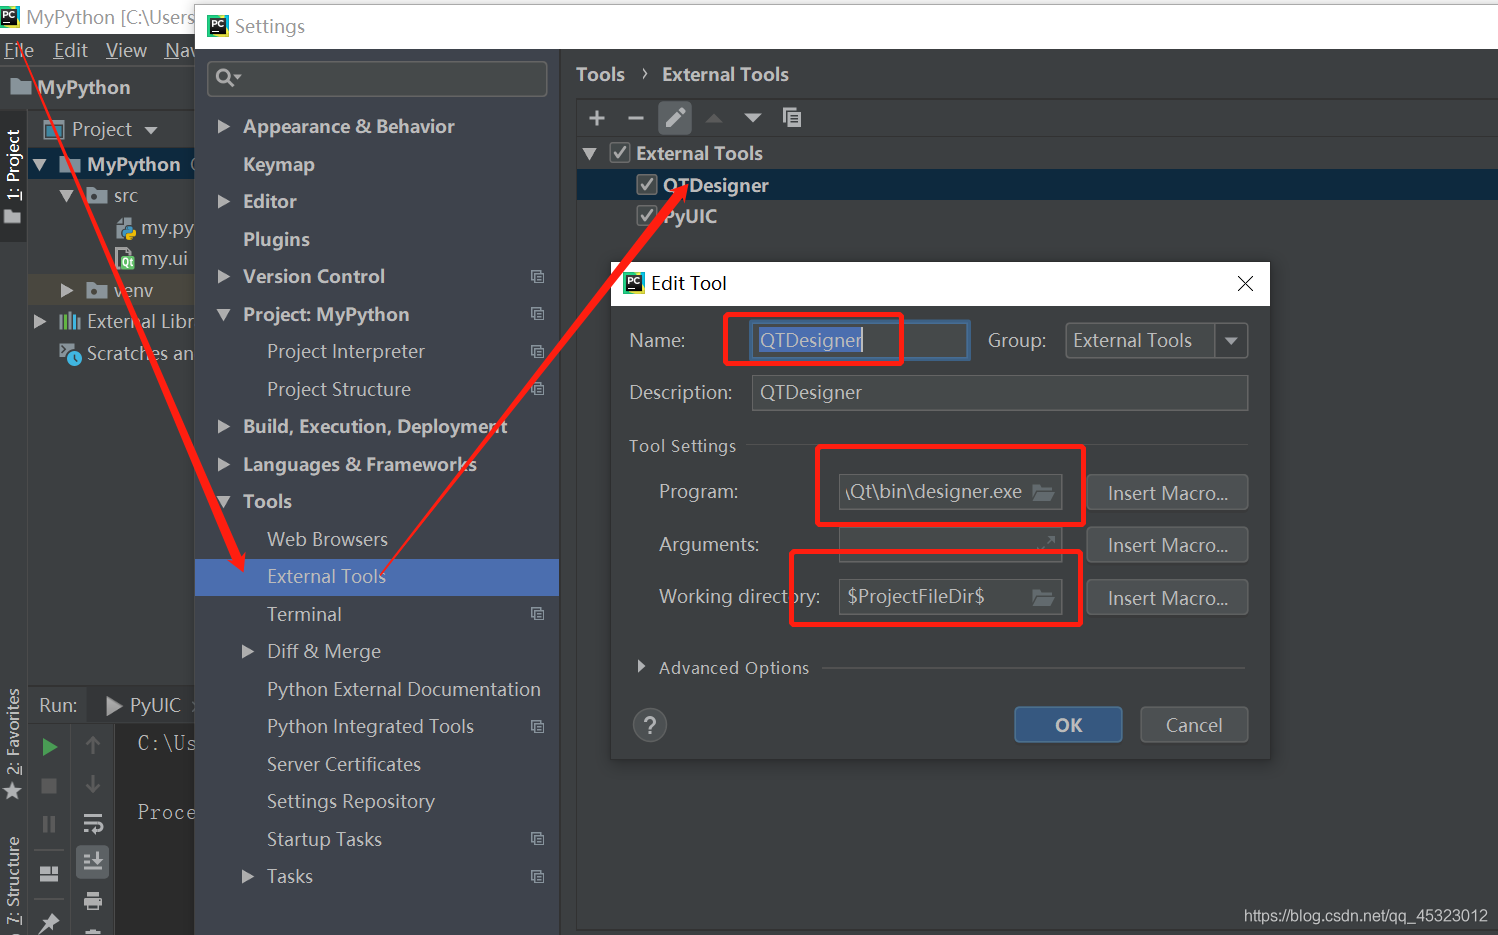The width and height of the screenshot is (1498, 935).
Task: Click project-level icon beside Startup Tasks
Action: [537, 839]
